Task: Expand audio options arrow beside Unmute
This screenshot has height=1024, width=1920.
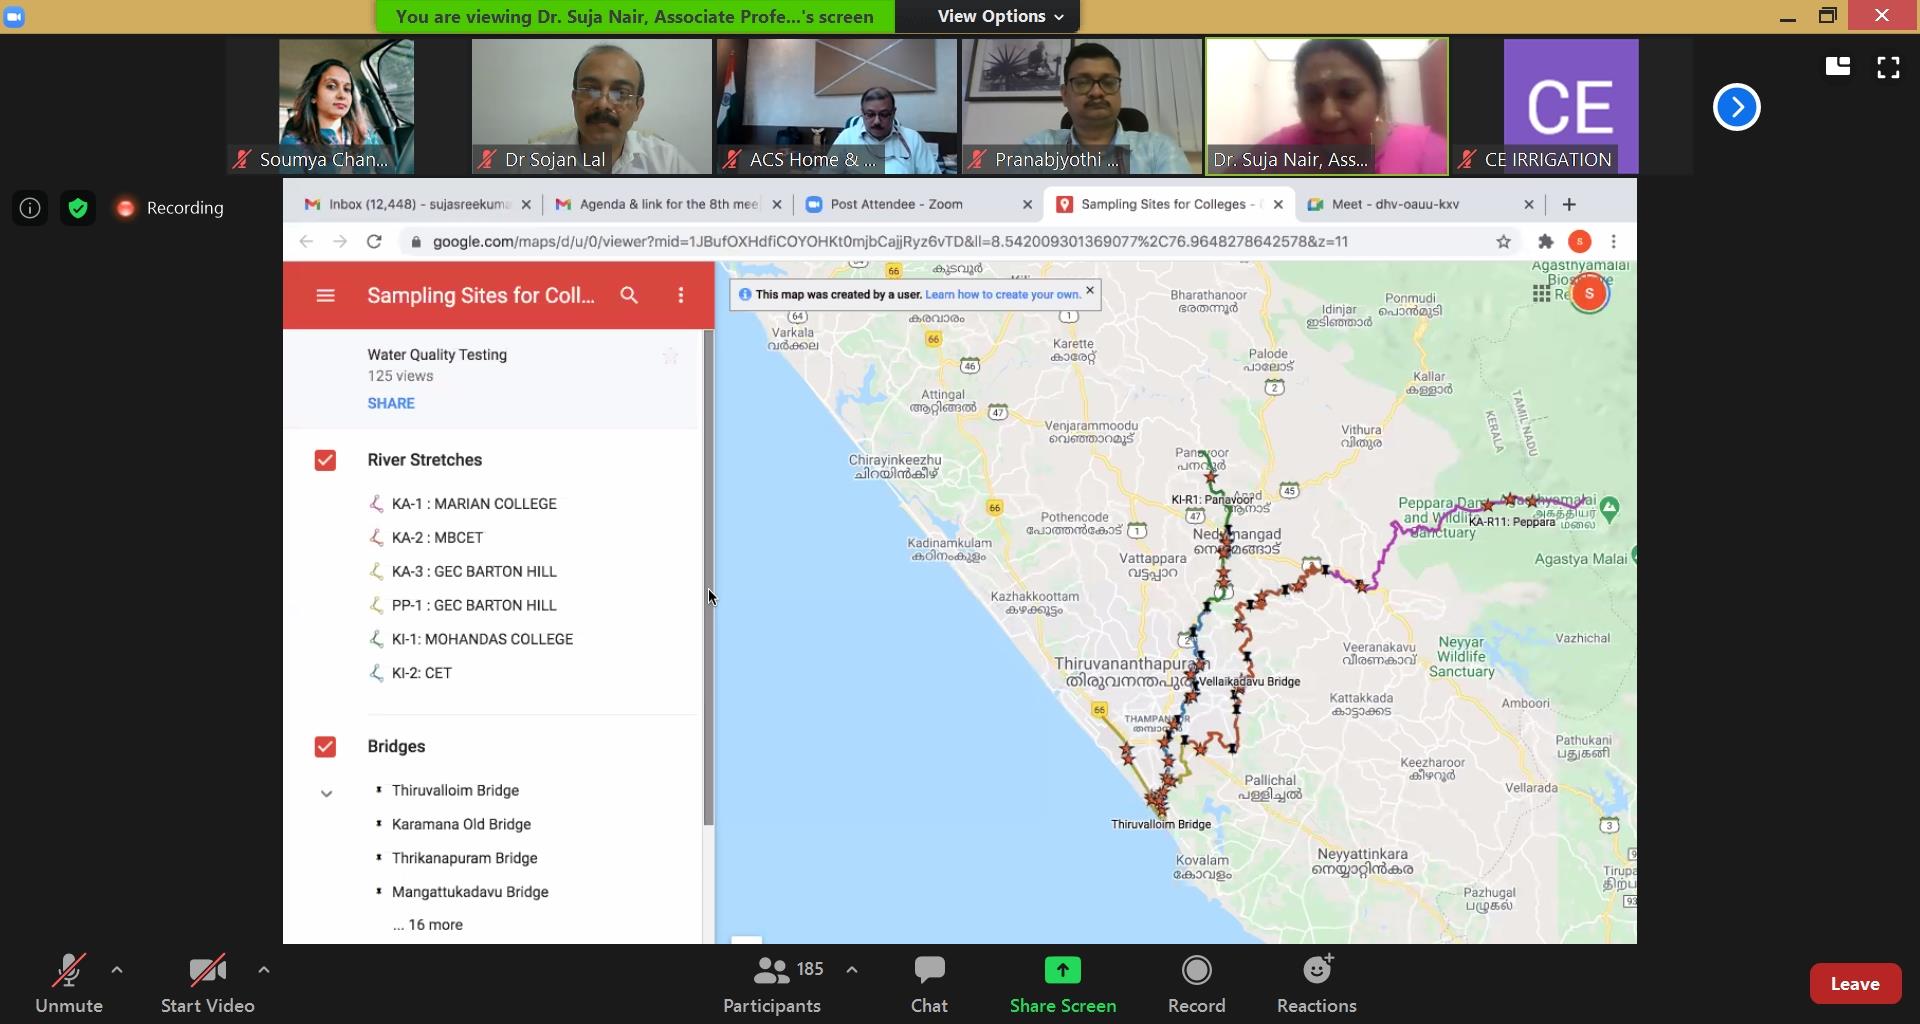Action: tap(117, 970)
